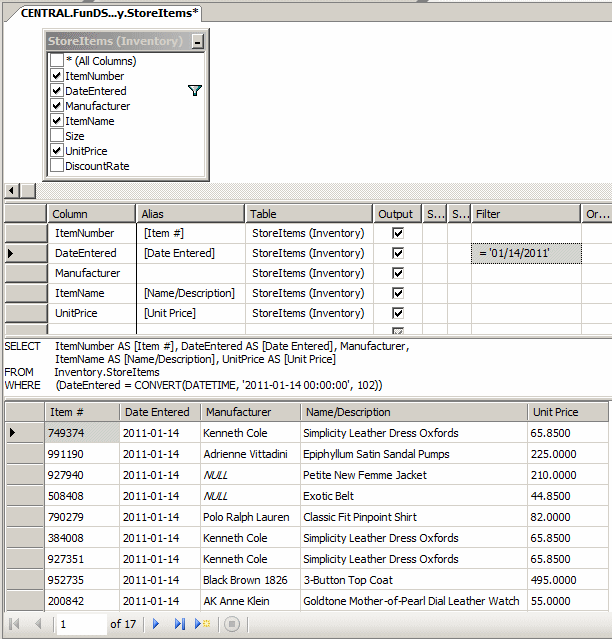Select unit price 495.0000 cell
612x639 pixels.
[568, 580]
